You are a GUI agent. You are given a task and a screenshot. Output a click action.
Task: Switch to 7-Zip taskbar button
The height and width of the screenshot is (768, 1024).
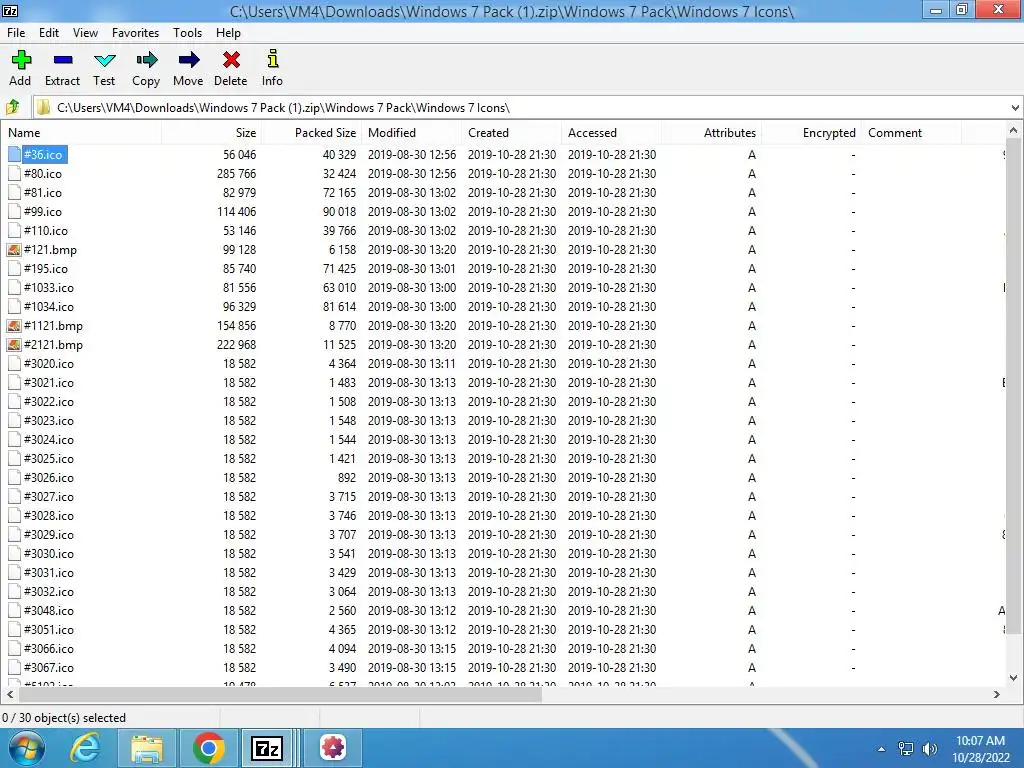coord(267,748)
